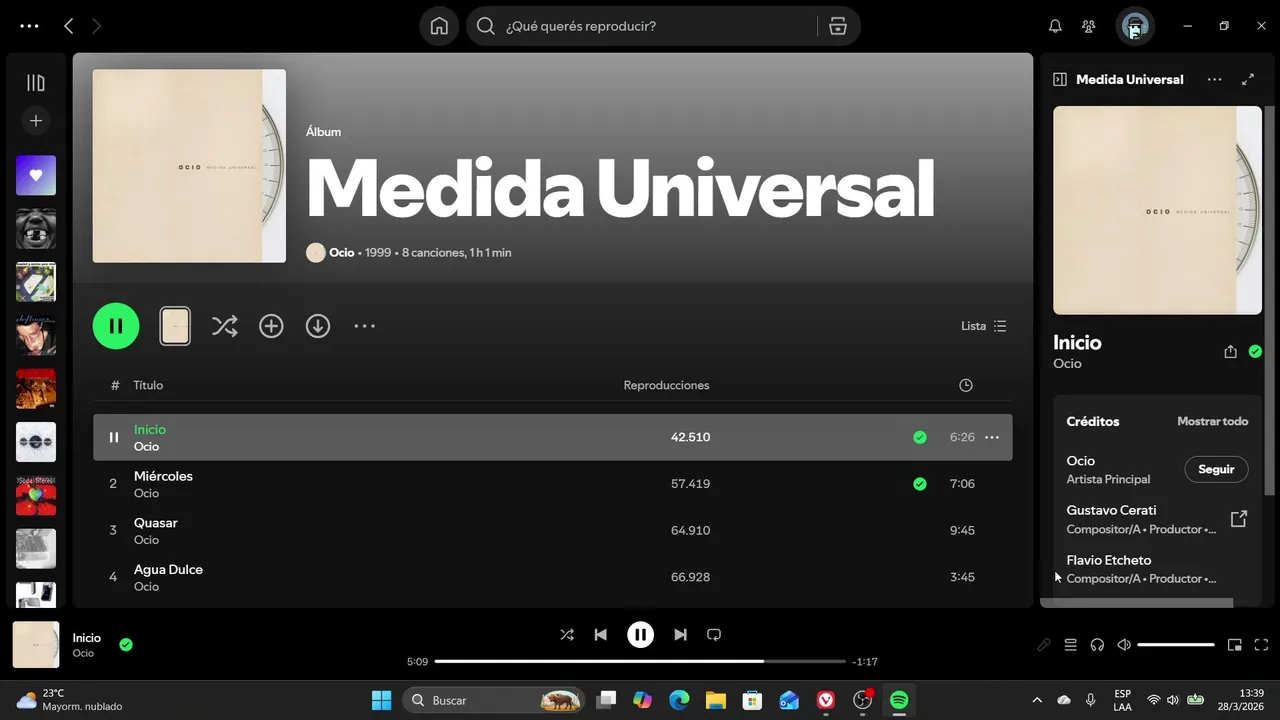
Task: Follow Ocio with the Seguir button
Action: click(x=1216, y=469)
